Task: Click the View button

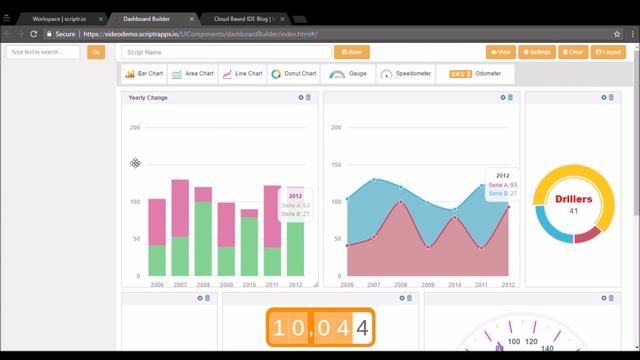Action: click(501, 52)
